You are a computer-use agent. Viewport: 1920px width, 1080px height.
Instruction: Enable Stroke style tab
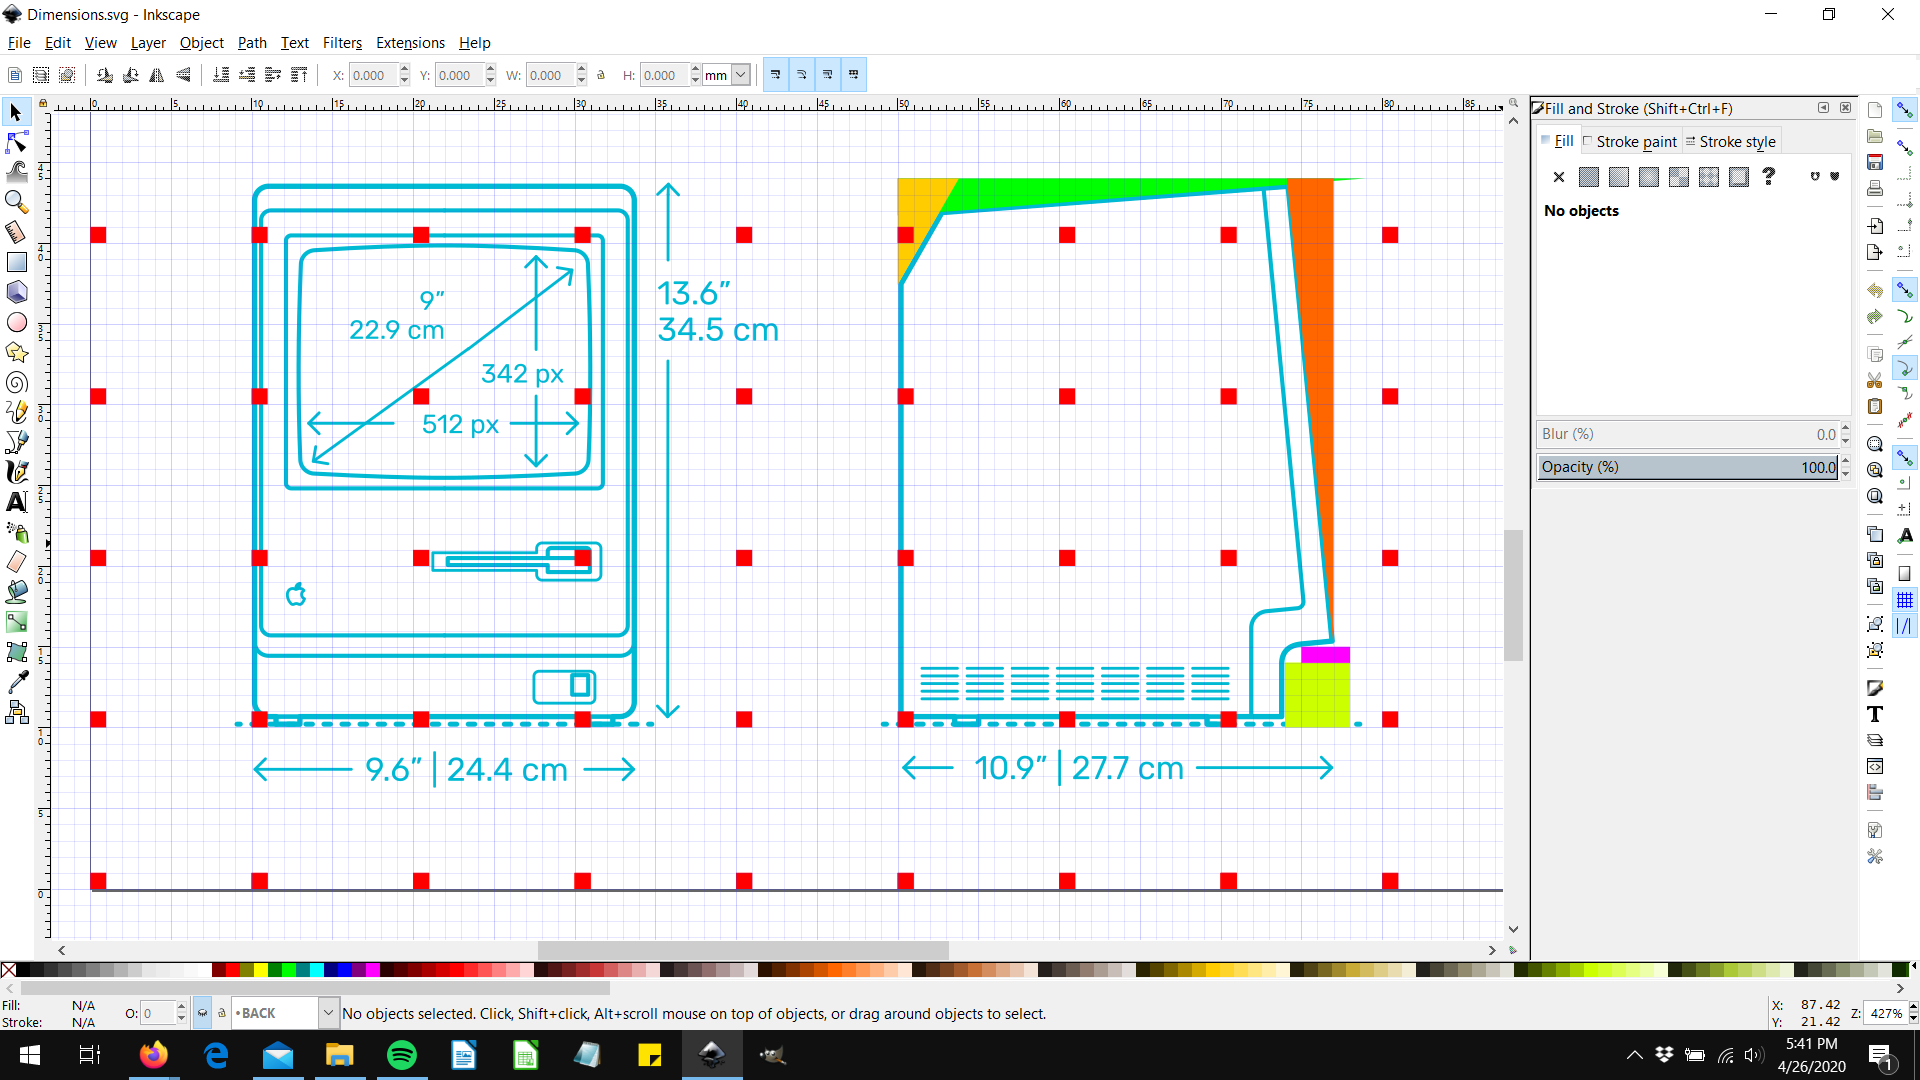1734,141
